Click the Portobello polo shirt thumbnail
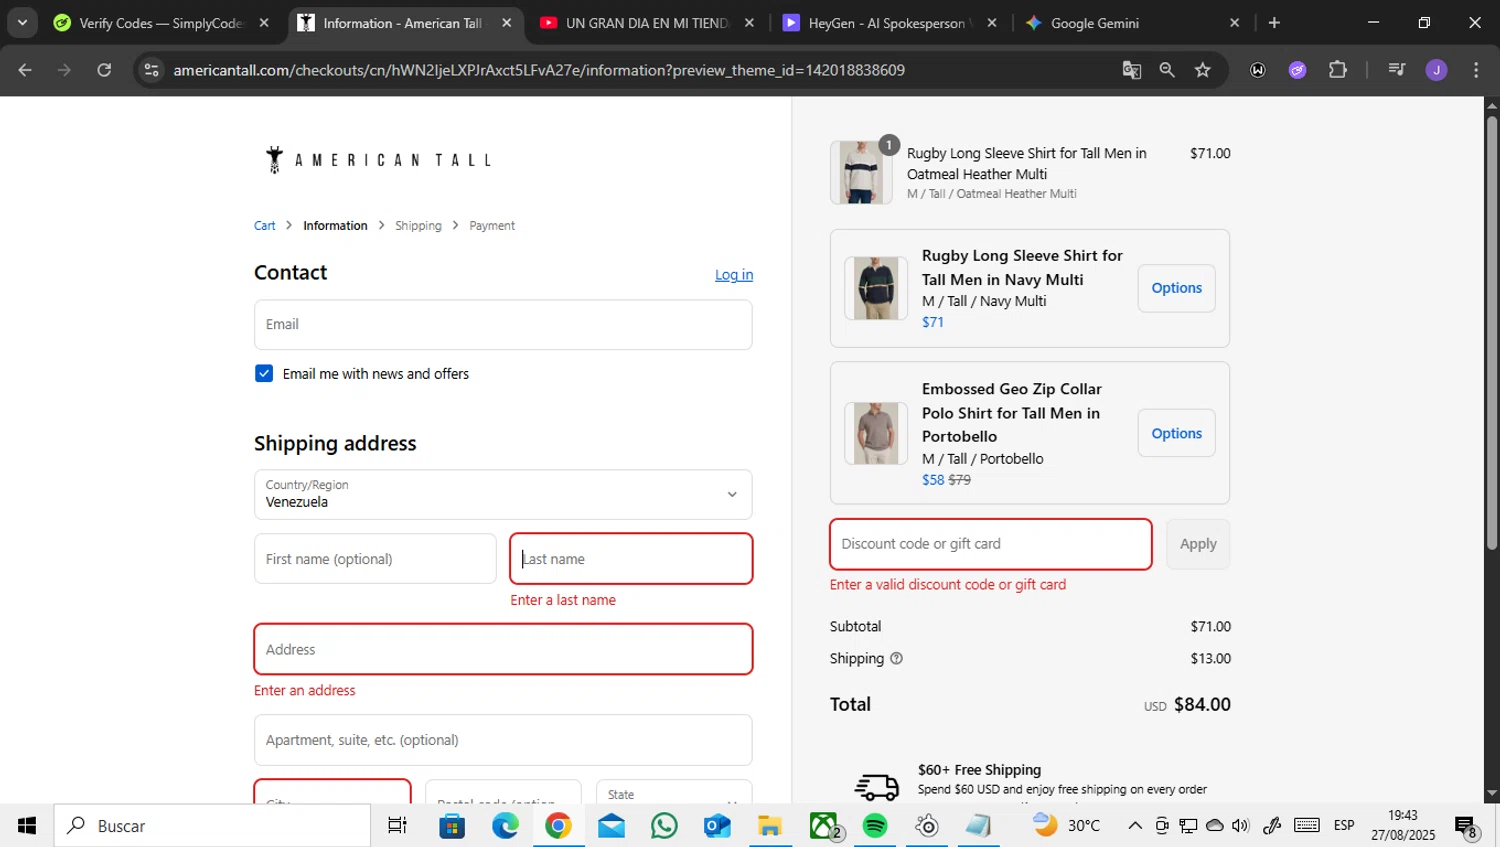 click(x=876, y=433)
